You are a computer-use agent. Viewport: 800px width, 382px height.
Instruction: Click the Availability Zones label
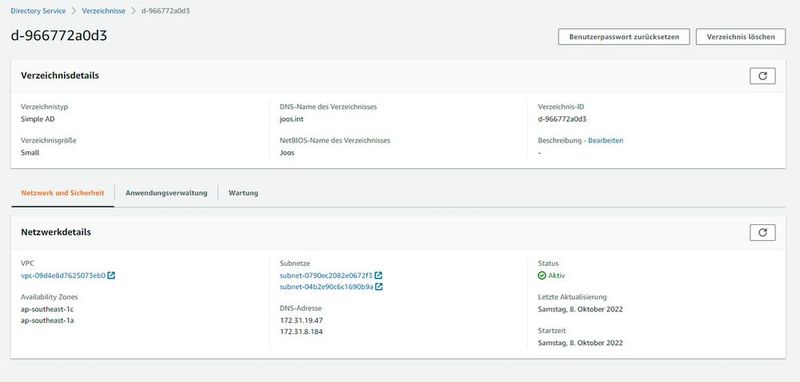coord(49,297)
